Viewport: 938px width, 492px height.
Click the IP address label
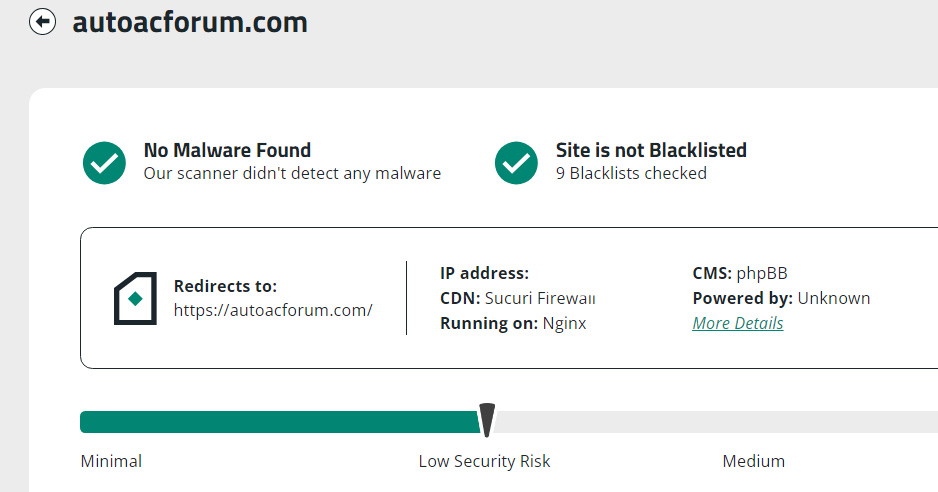pos(485,273)
